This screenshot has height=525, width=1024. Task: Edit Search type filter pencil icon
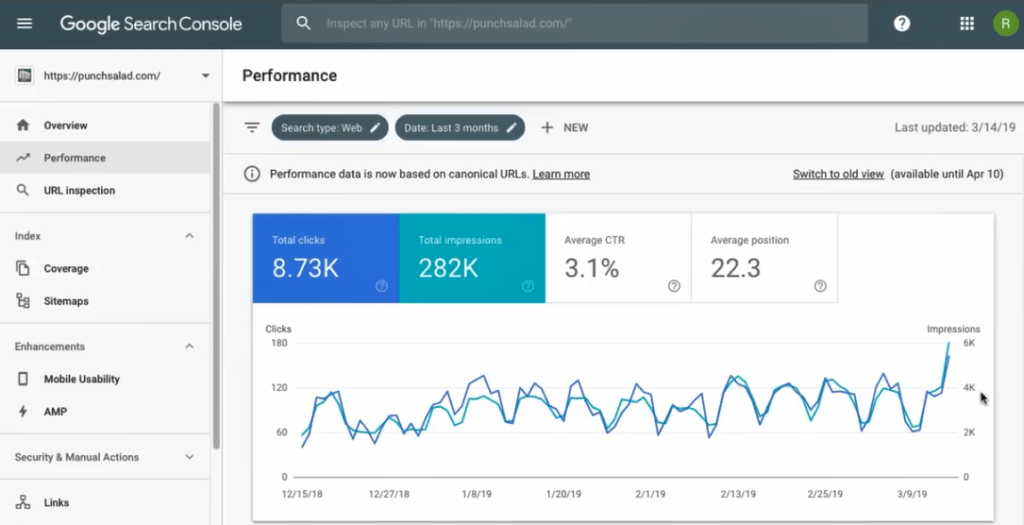click(375, 128)
